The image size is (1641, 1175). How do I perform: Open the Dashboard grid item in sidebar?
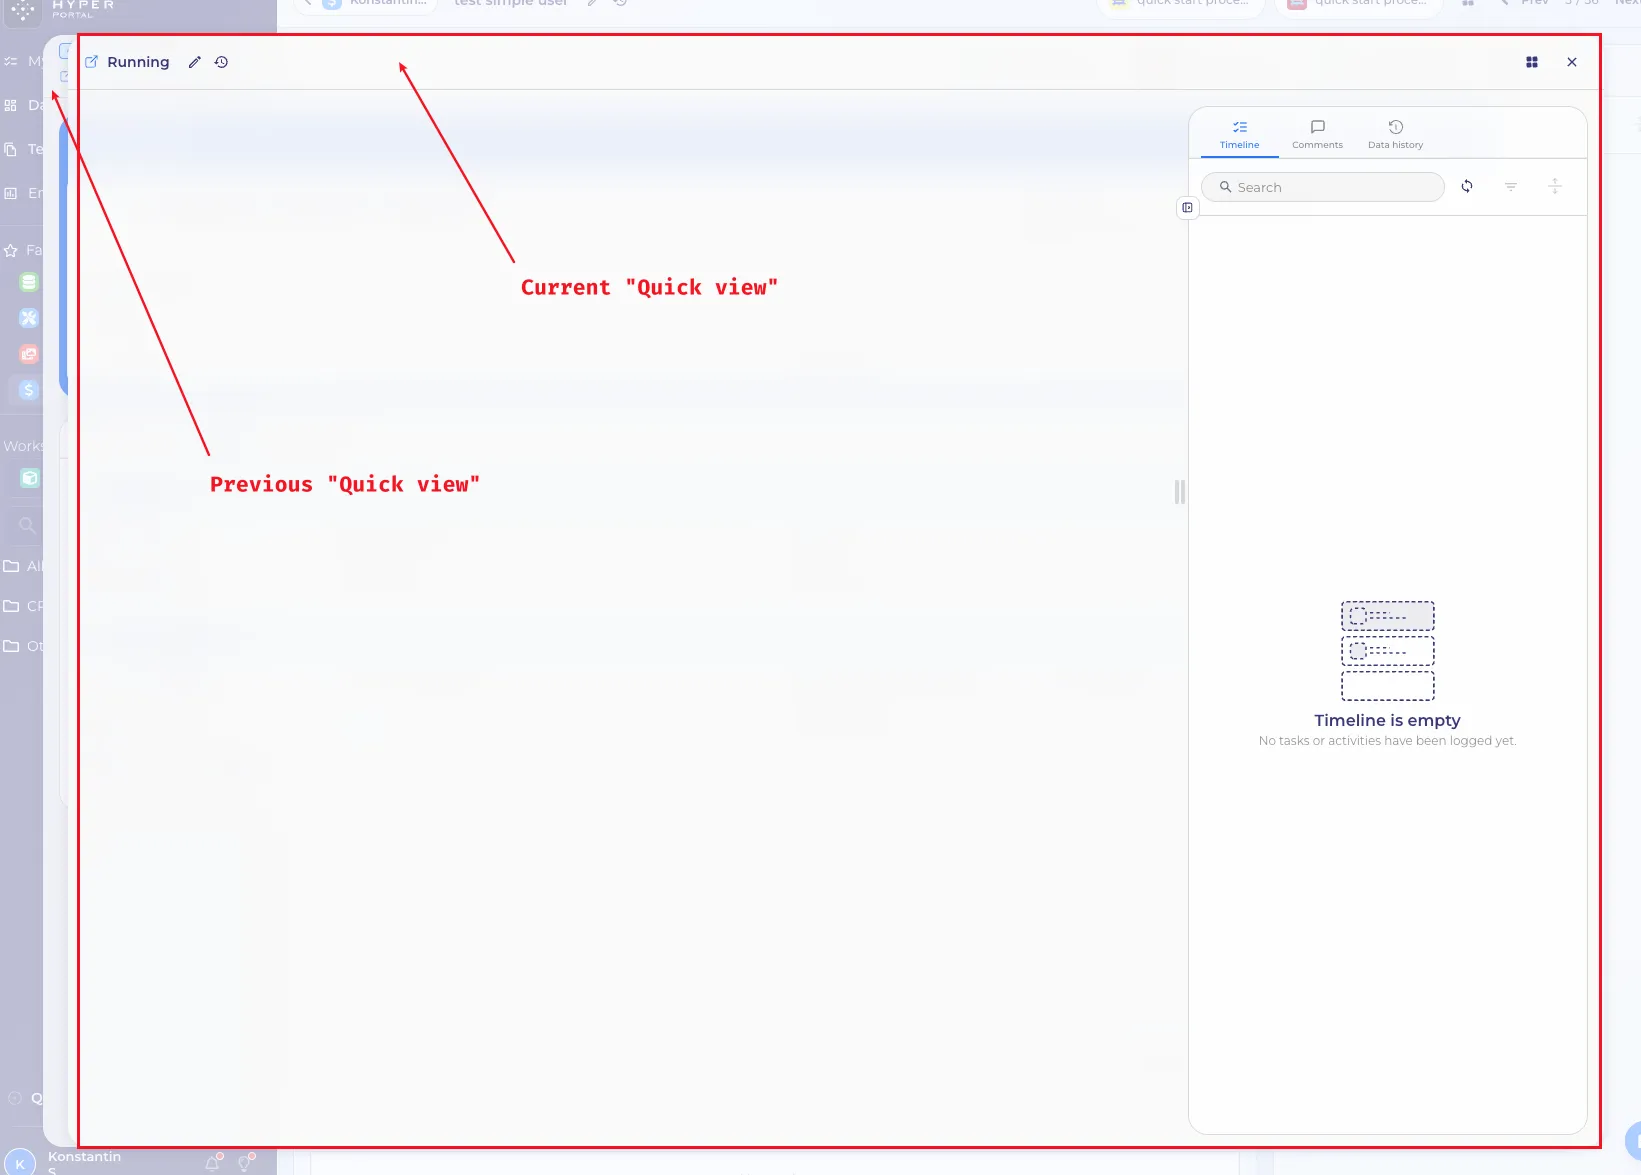click(x=22, y=105)
